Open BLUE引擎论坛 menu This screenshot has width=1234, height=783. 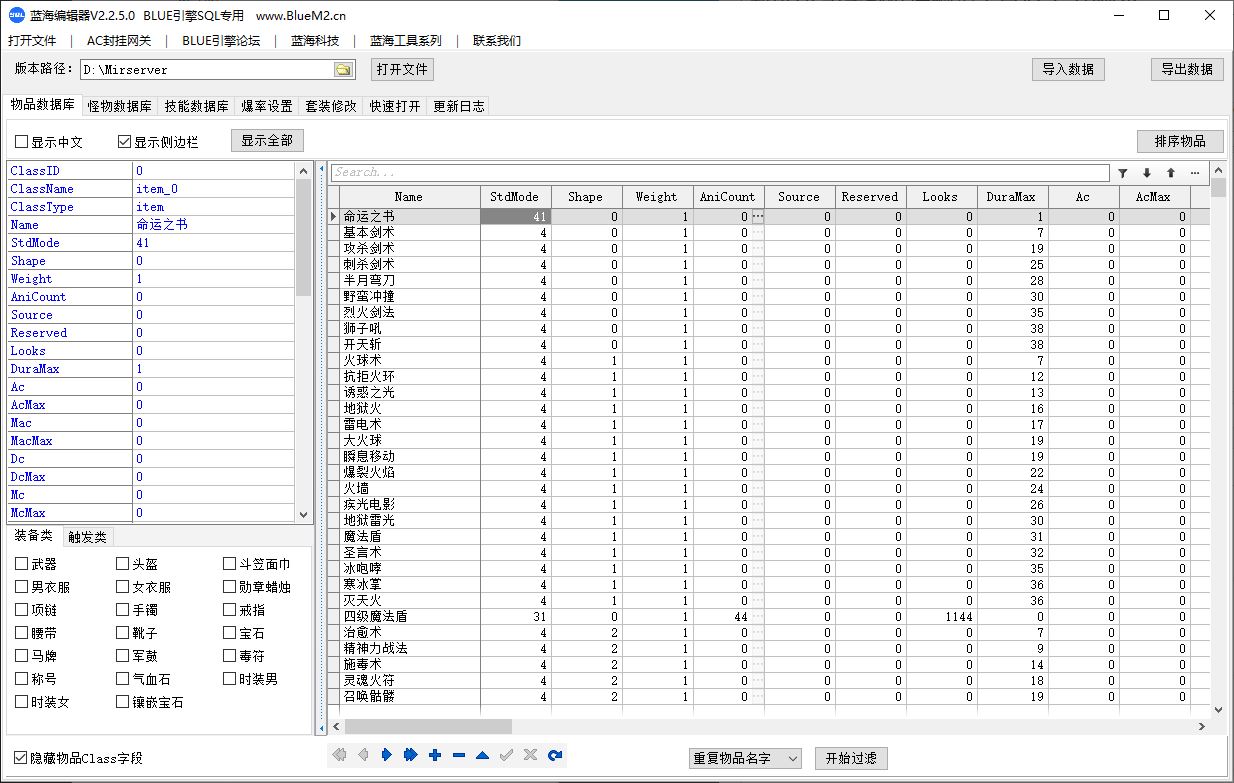(221, 41)
